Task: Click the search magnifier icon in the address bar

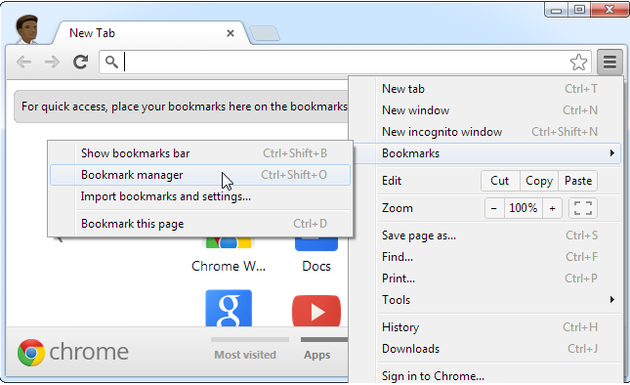Action: point(111,62)
